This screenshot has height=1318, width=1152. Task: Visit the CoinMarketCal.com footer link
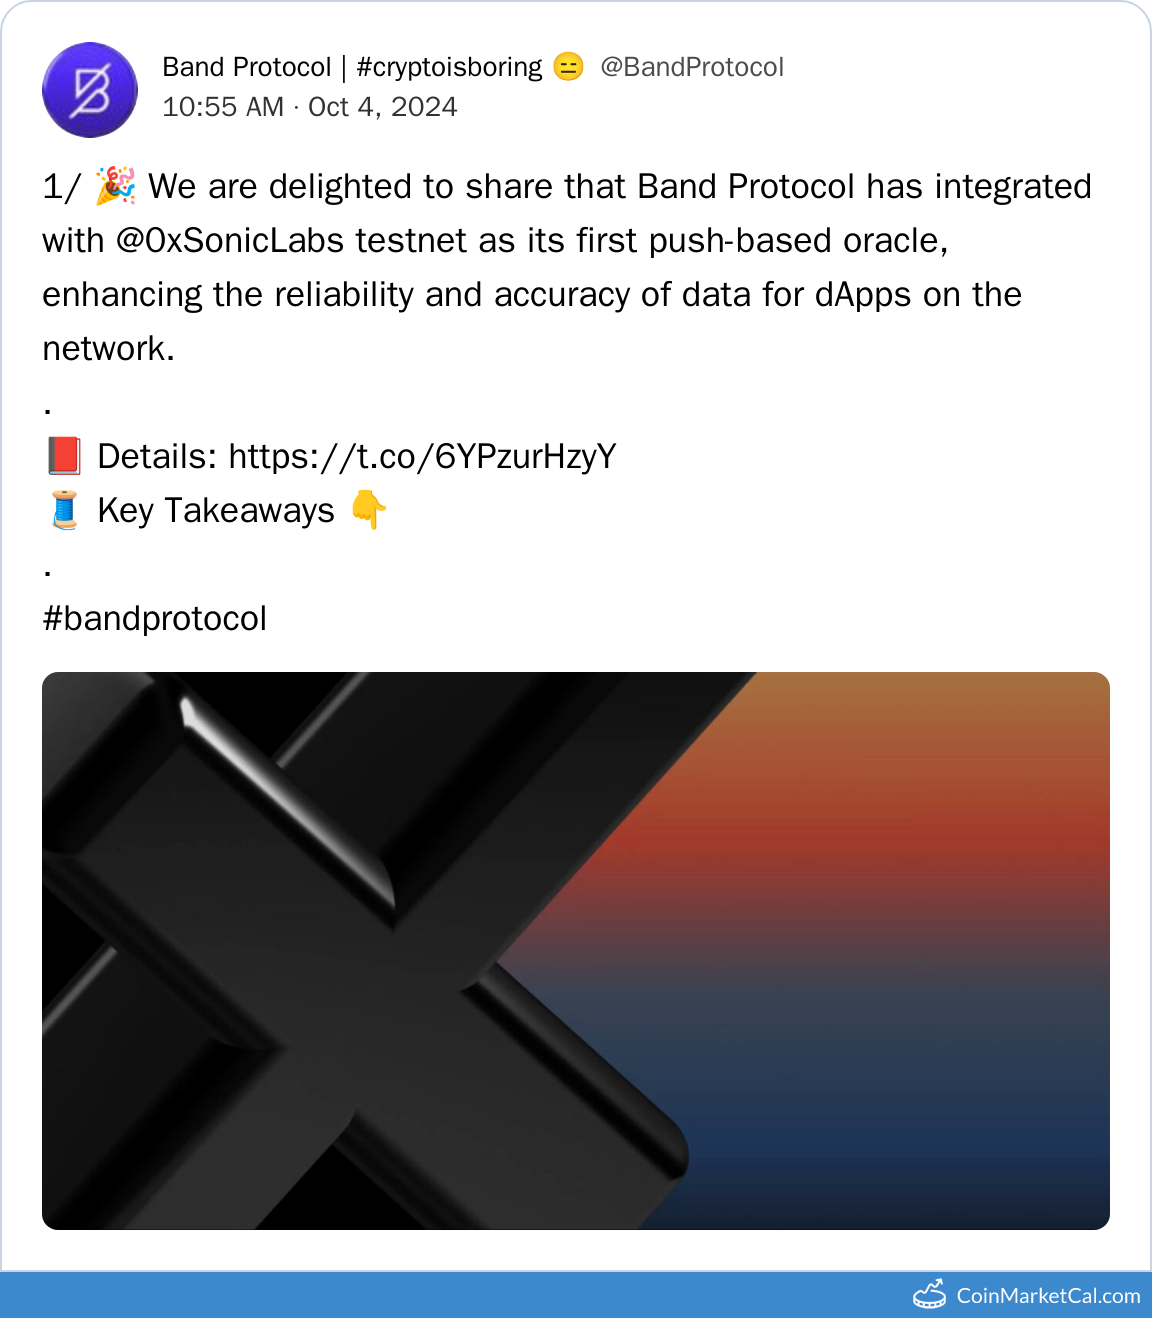(x=1048, y=1296)
